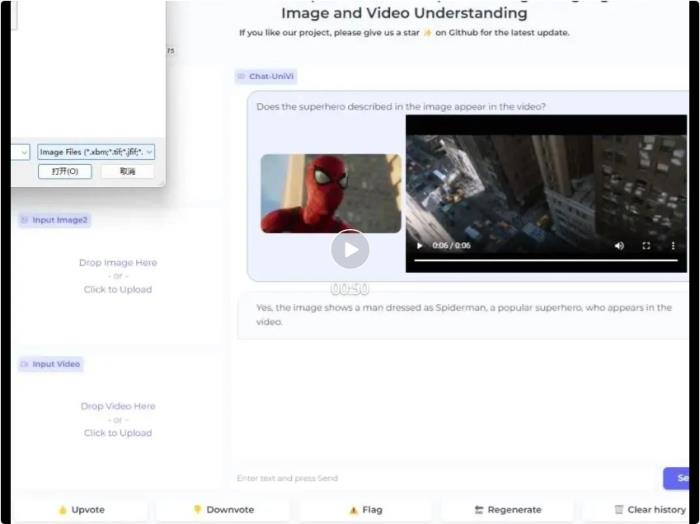Click the 打开(O) button in file dialog
Image resolution: width=700 pixels, height=524 pixels.
point(65,171)
